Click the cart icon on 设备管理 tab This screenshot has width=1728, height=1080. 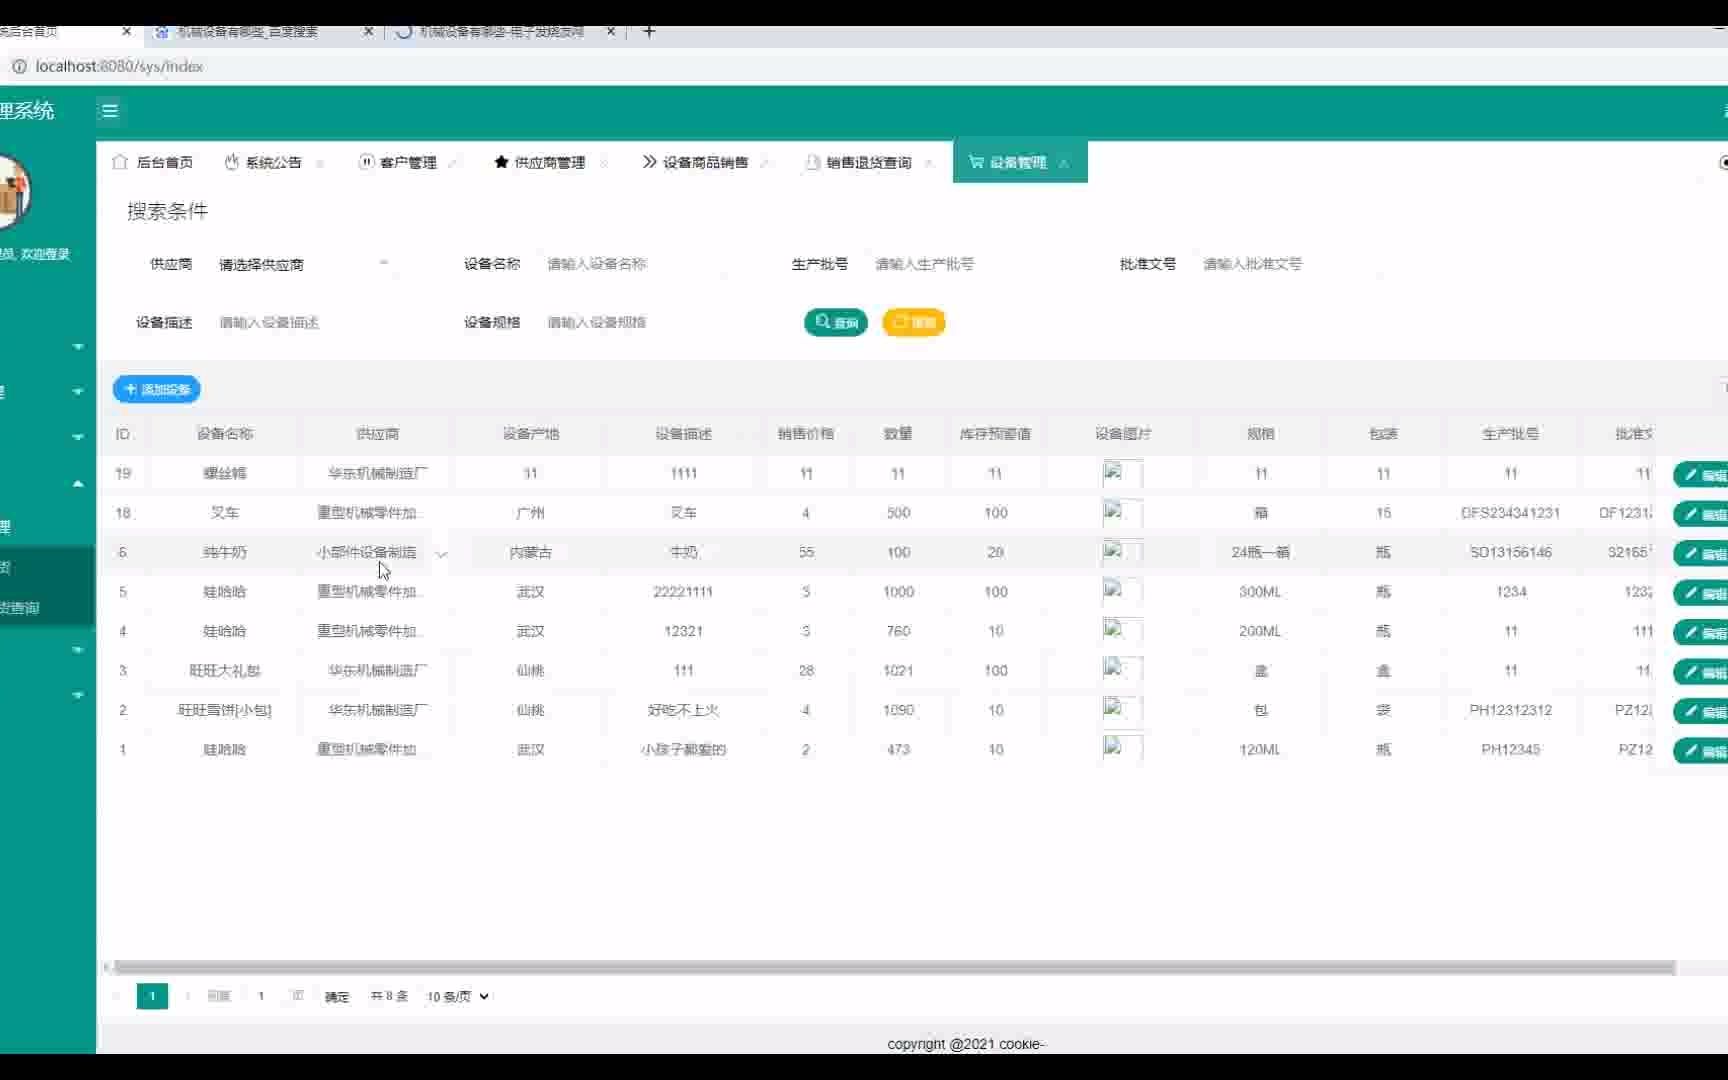click(976, 162)
